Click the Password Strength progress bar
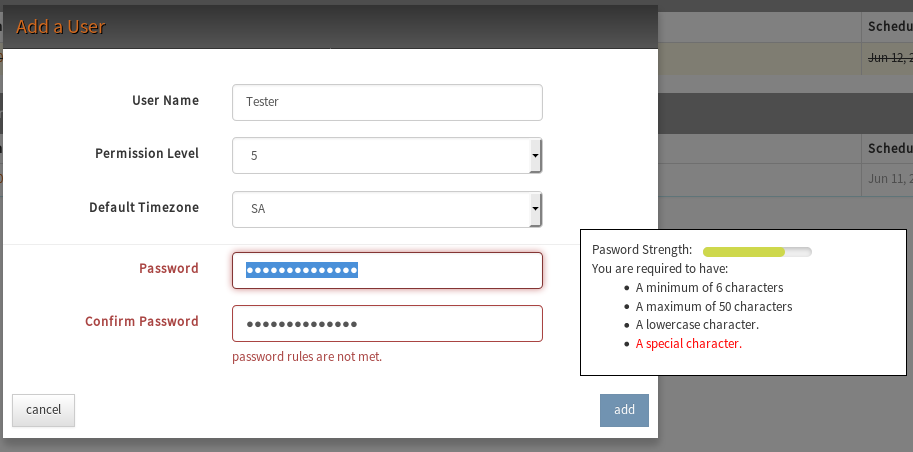The height and width of the screenshot is (452, 913). tap(757, 252)
